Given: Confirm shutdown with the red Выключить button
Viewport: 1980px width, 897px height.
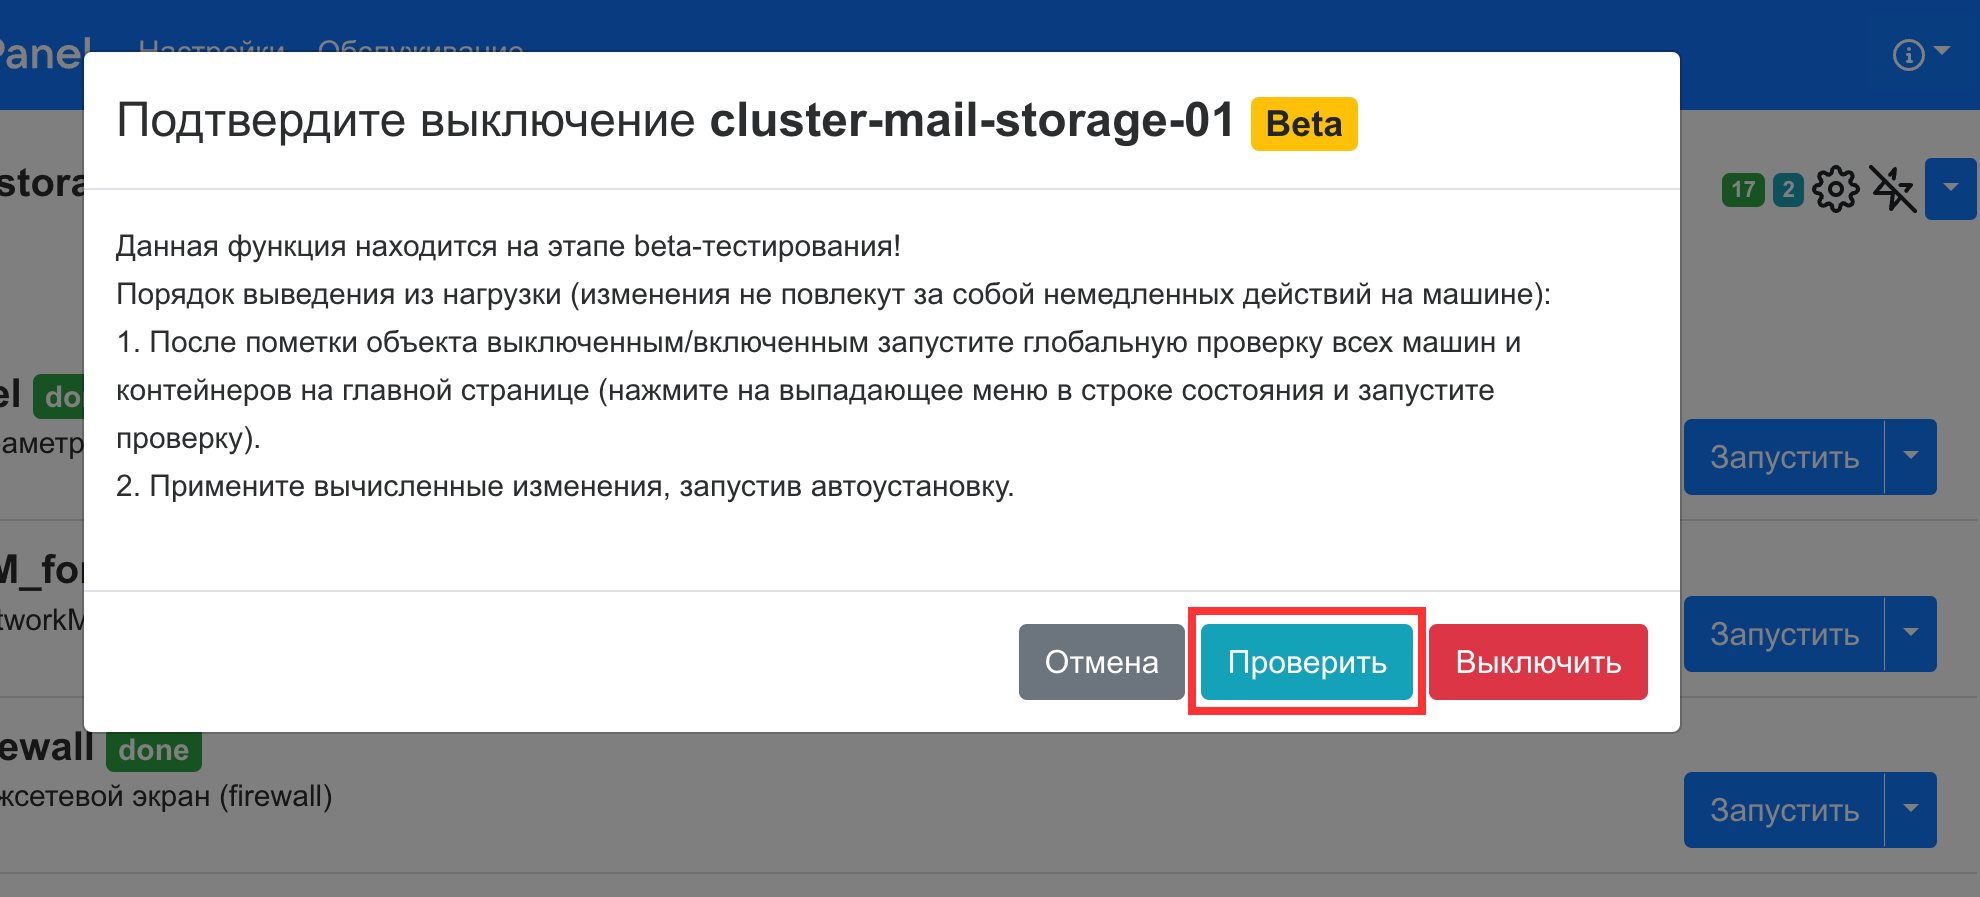Looking at the screenshot, I should tap(1537, 662).
